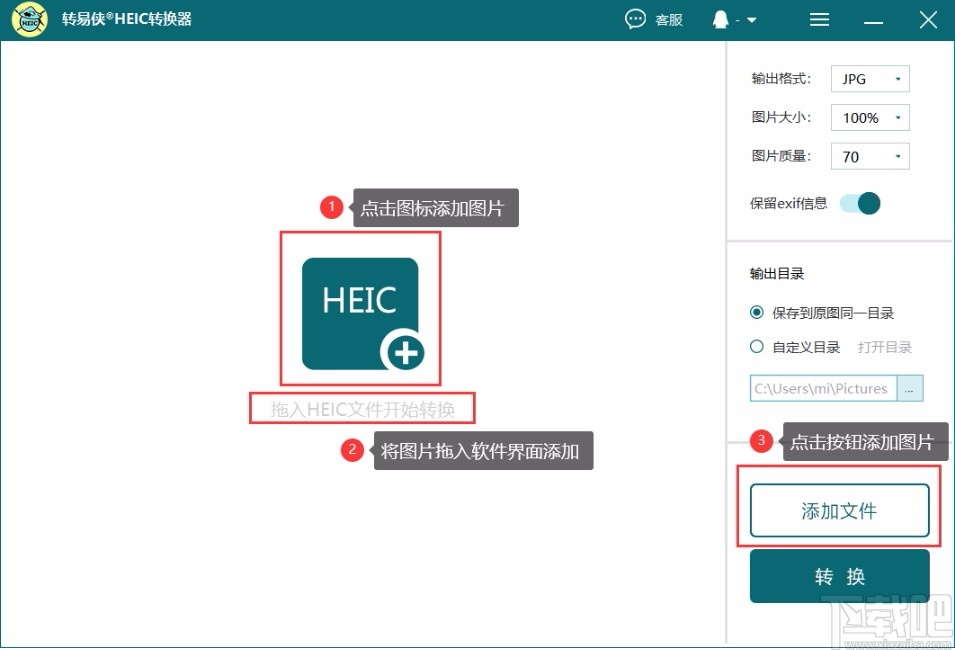
Task: Open the hamburger menu in the title bar
Action: [x=819, y=19]
